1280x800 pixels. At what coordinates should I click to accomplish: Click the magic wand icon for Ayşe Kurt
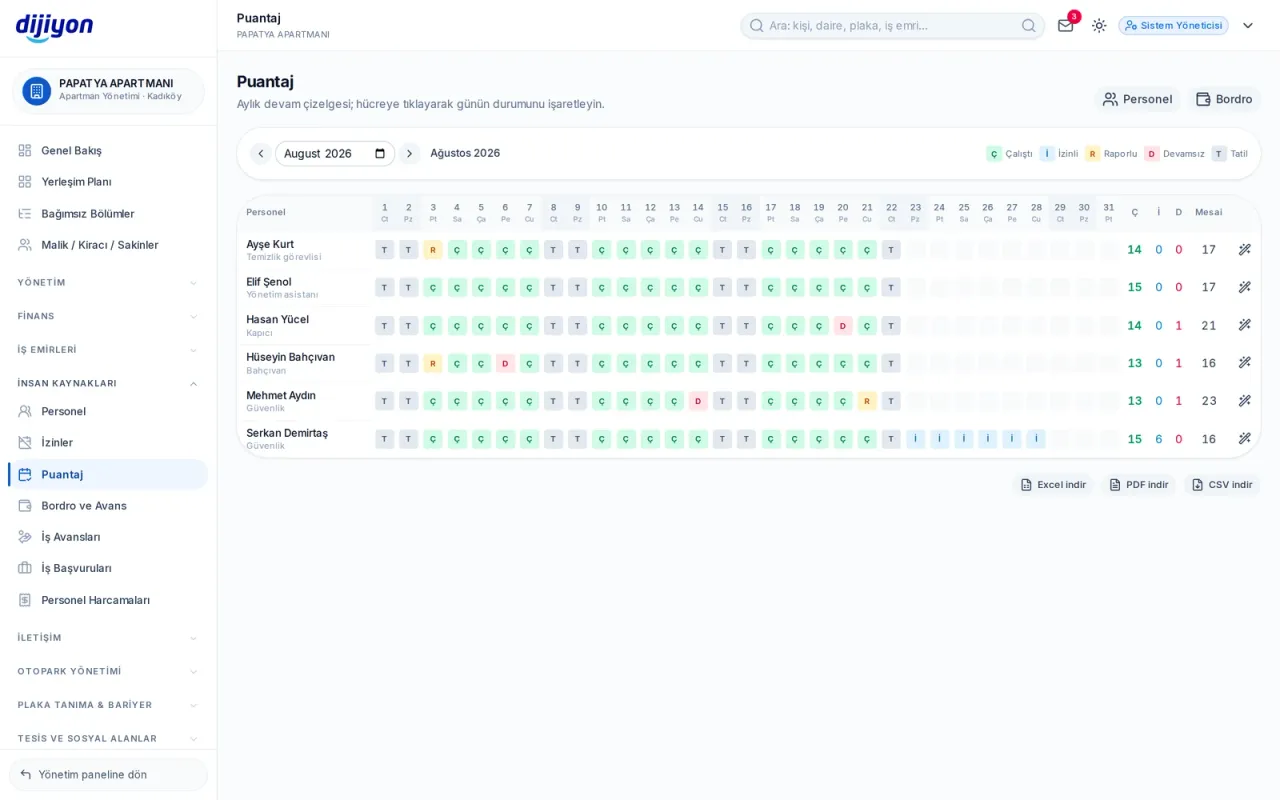click(1245, 250)
